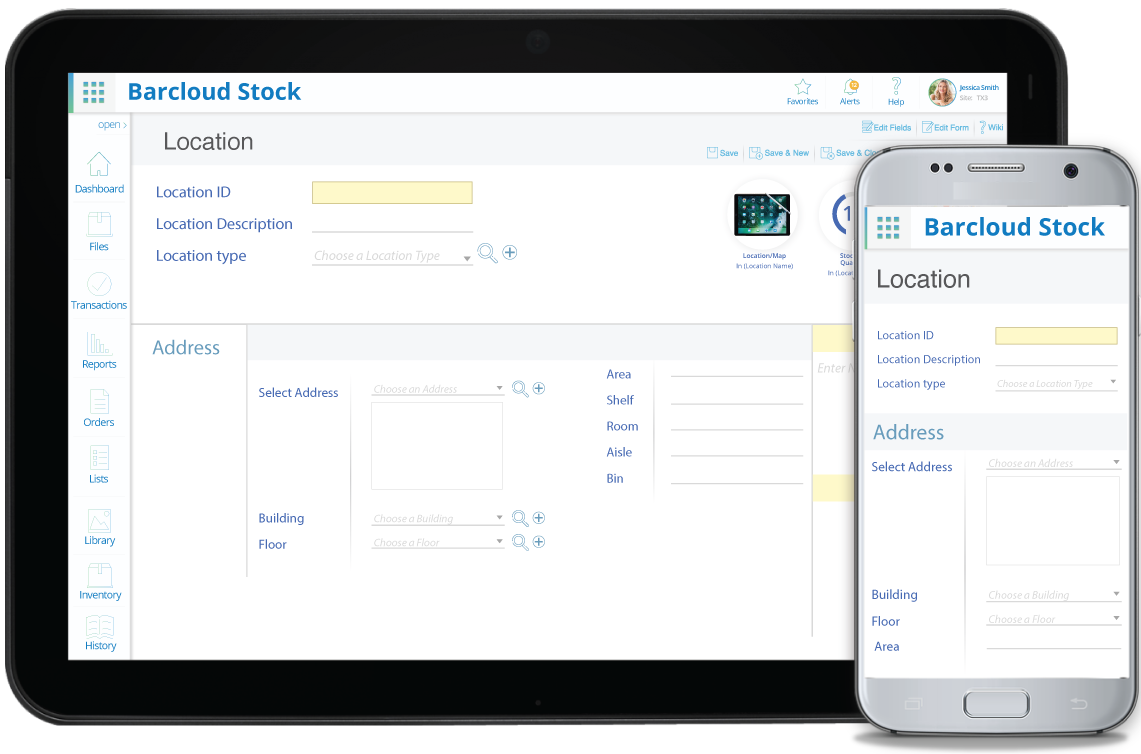The width and height of the screenshot is (1141, 754).
Task: Add new building plus icon
Action: 538,518
